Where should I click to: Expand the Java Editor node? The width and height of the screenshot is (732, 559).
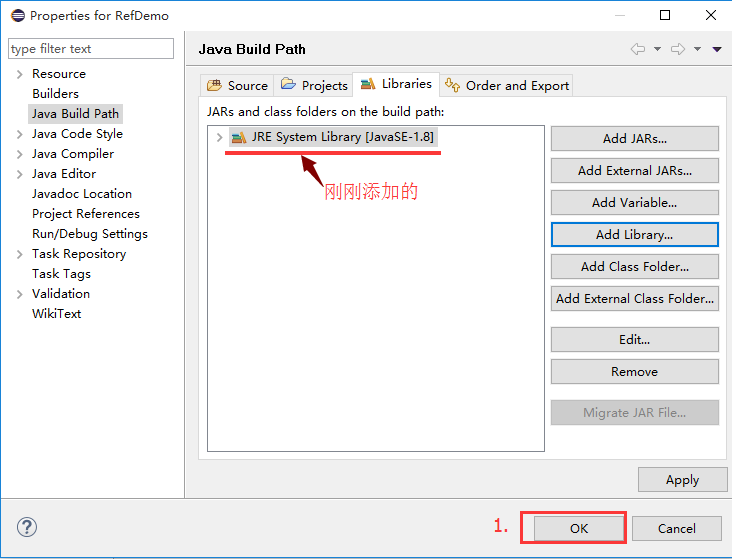click(x=20, y=175)
